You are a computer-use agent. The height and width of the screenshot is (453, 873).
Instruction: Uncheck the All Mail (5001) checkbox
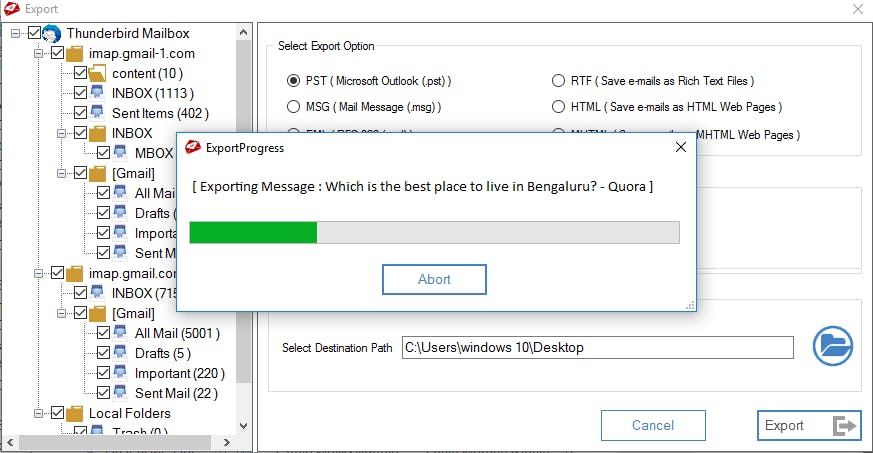point(103,333)
